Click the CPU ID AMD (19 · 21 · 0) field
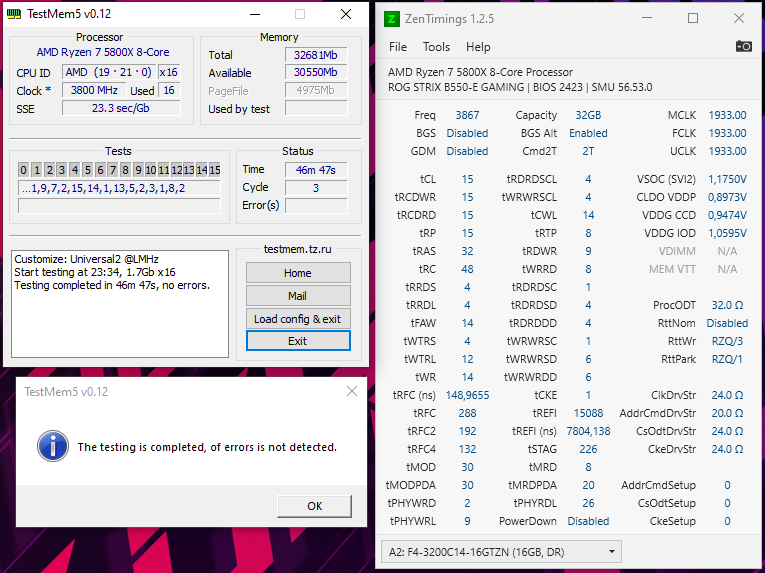This screenshot has width=765, height=573. click(109, 72)
